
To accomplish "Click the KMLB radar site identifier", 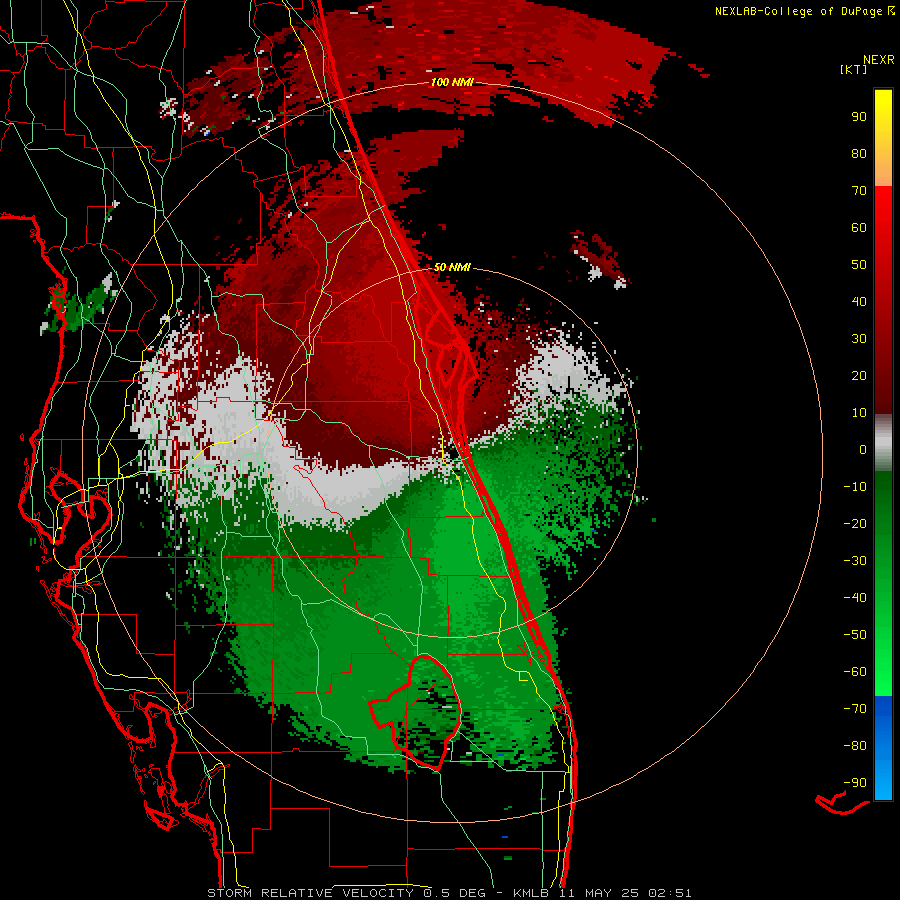I will tap(531, 893).
